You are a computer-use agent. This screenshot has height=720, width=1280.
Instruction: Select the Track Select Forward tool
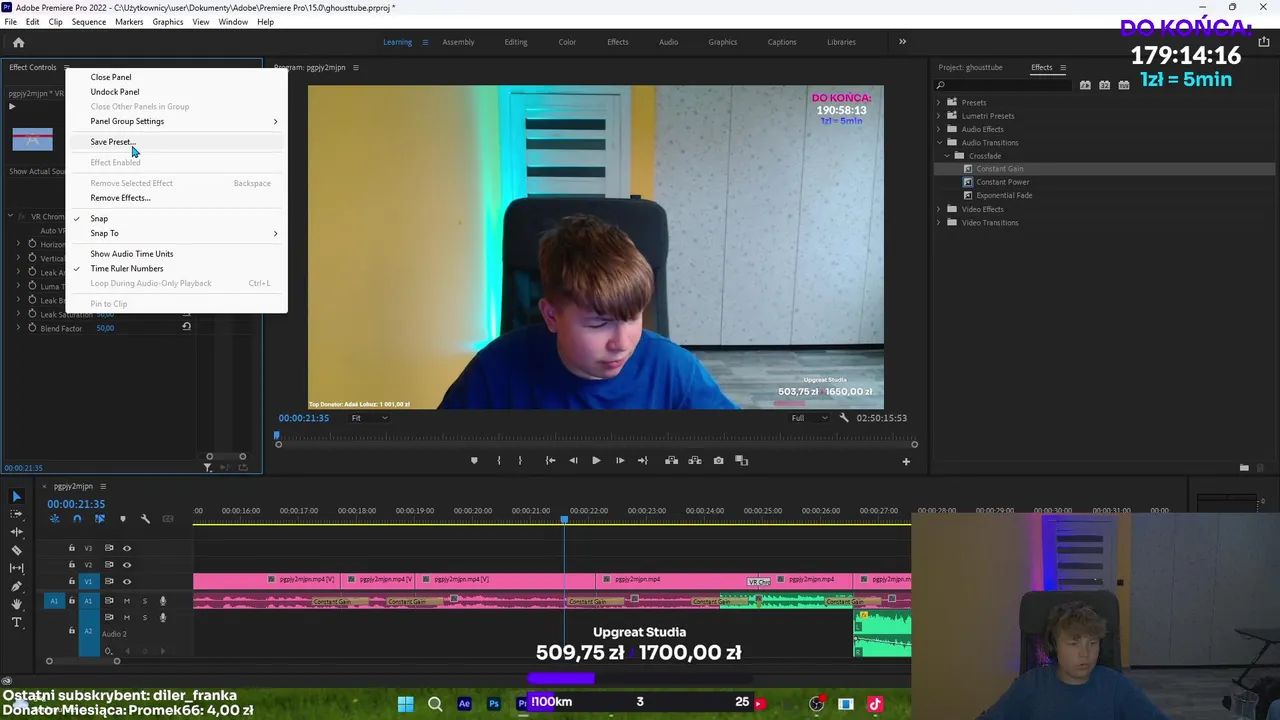click(16, 514)
